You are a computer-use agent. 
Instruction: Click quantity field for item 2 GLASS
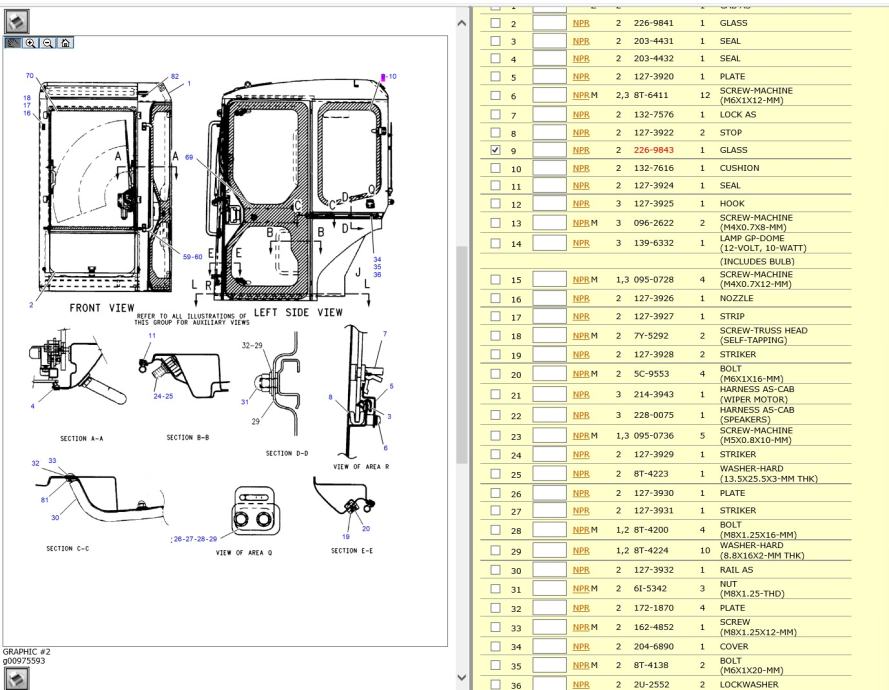click(x=549, y=23)
